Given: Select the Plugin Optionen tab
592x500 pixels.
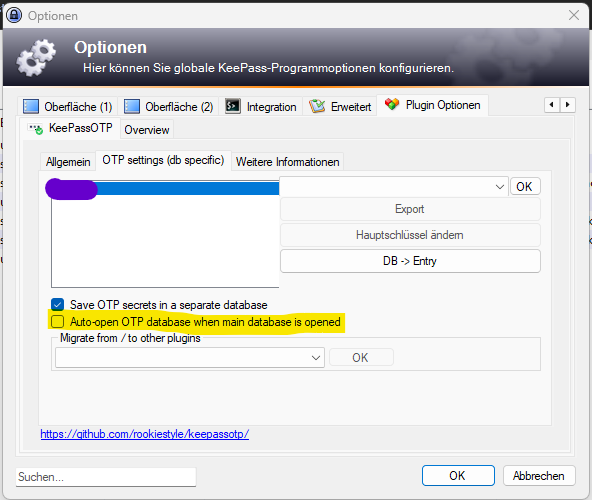Looking at the screenshot, I should [433, 105].
